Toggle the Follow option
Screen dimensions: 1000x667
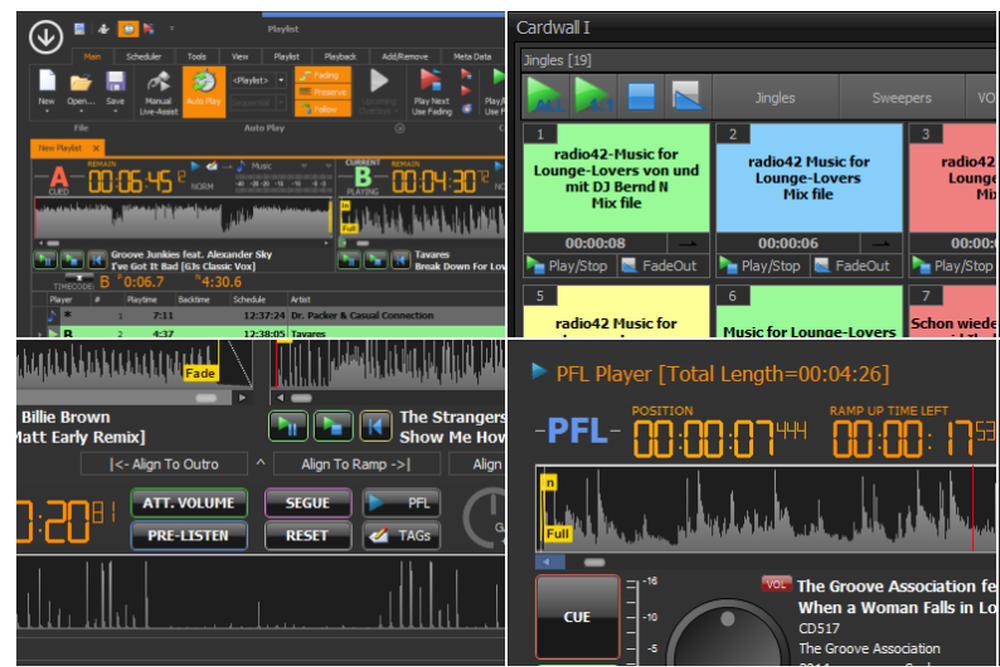click(323, 109)
